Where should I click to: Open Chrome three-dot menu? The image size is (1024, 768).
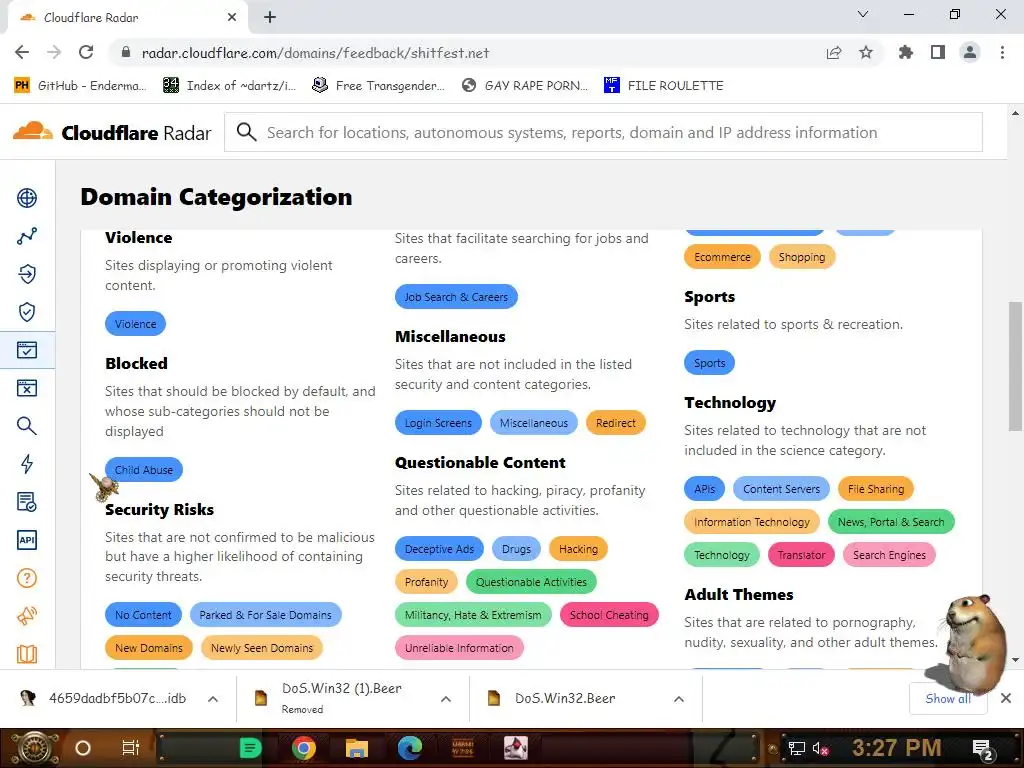click(1002, 52)
